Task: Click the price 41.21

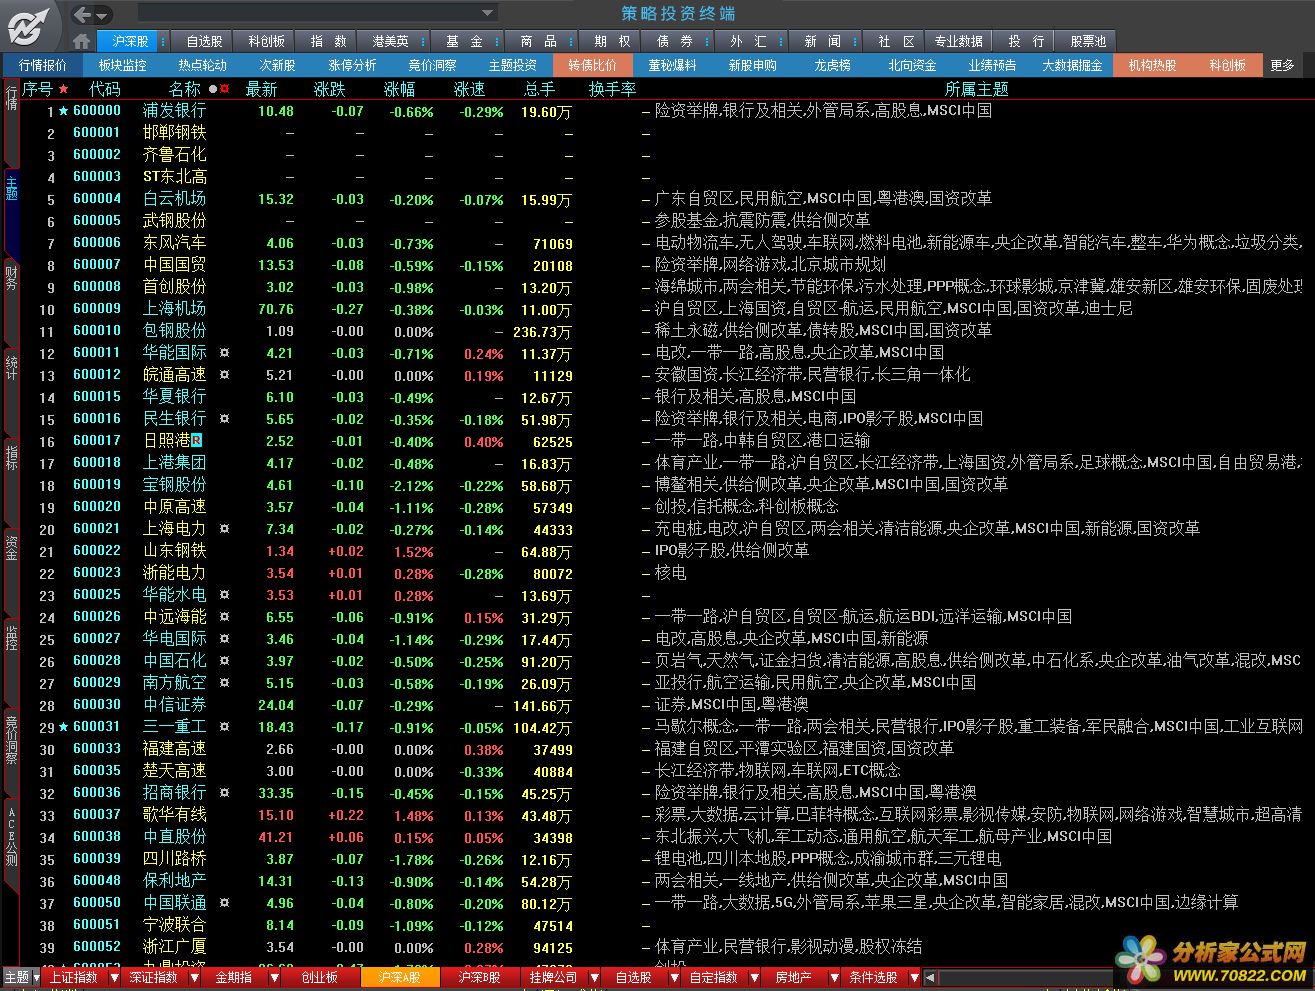Action: (x=276, y=837)
